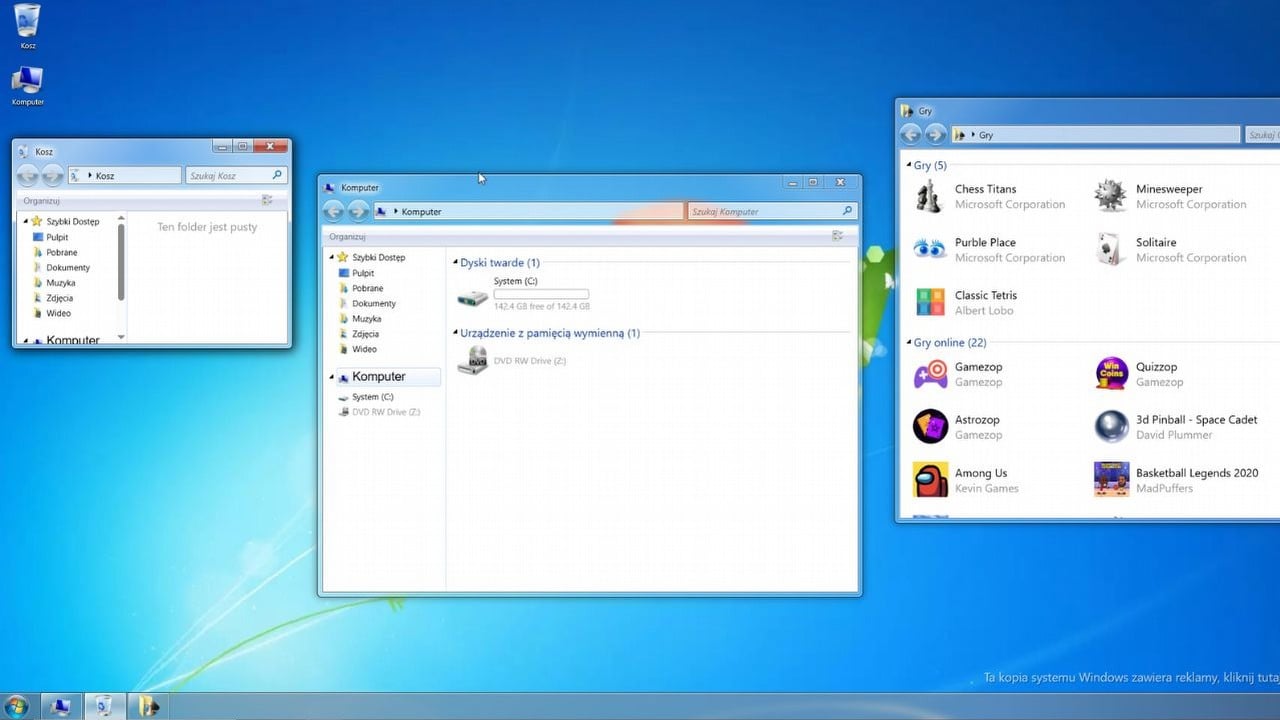
Task: Launch Among Us by Kevin Games
Action: (982, 472)
